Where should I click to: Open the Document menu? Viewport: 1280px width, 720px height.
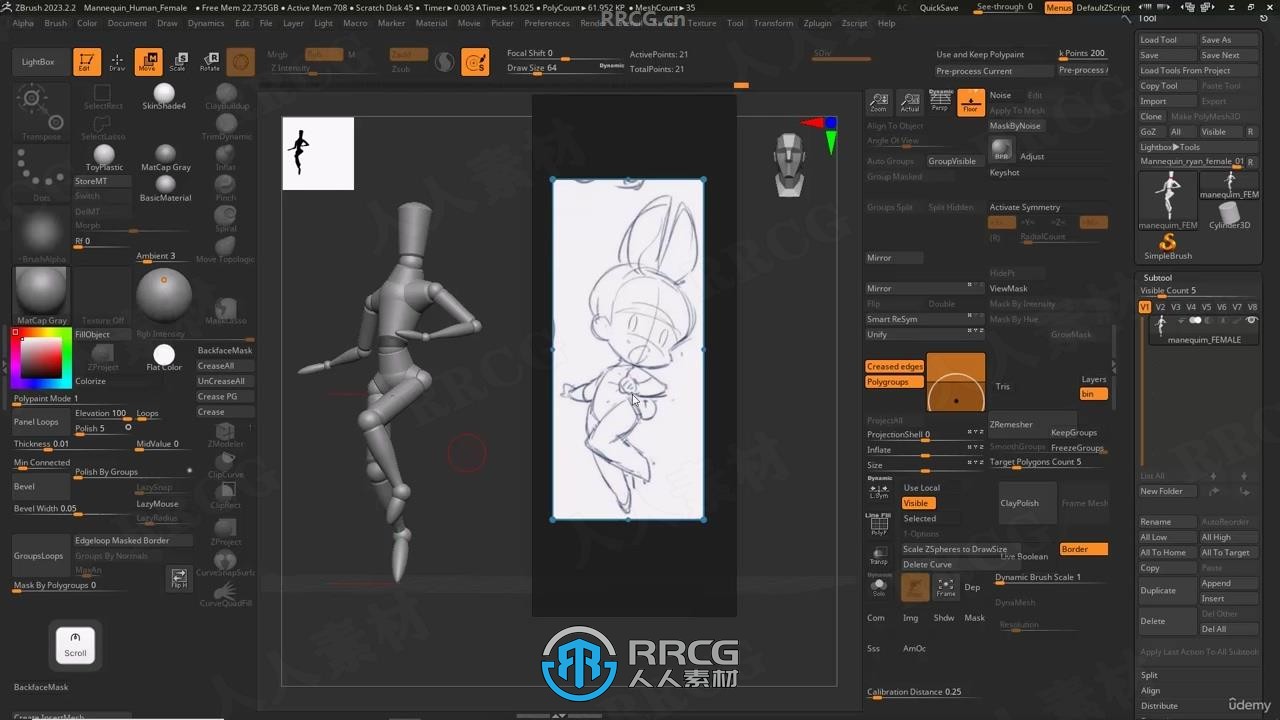[x=127, y=23]
